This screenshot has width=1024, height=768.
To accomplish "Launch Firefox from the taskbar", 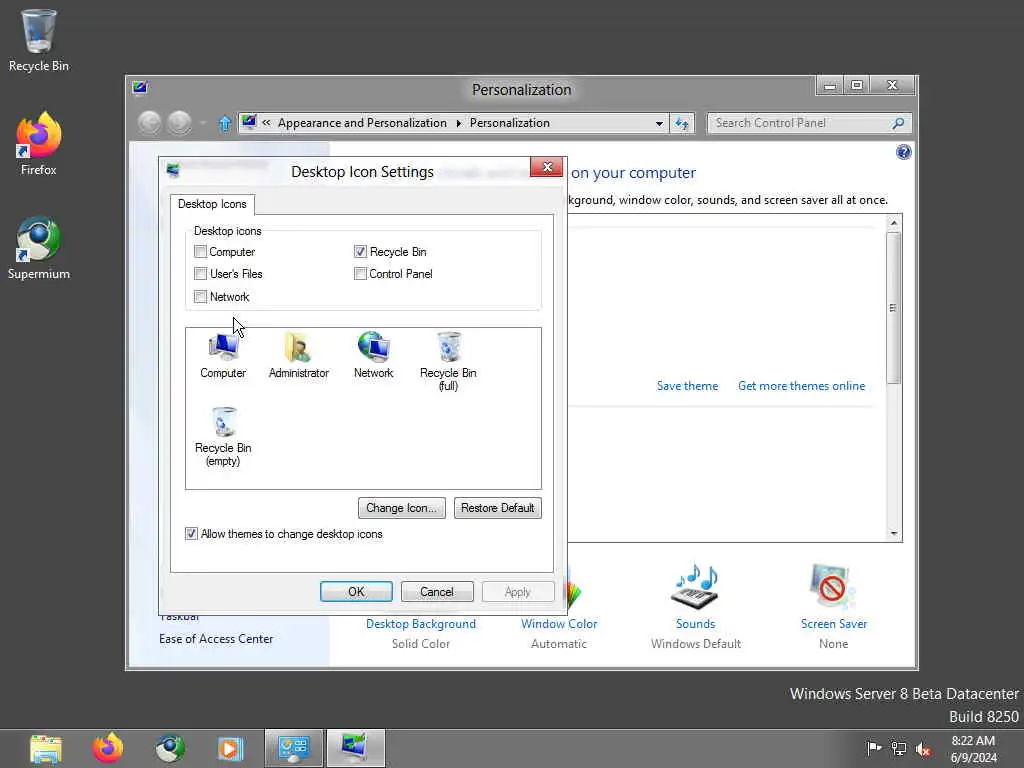I will tap(108, 748).
